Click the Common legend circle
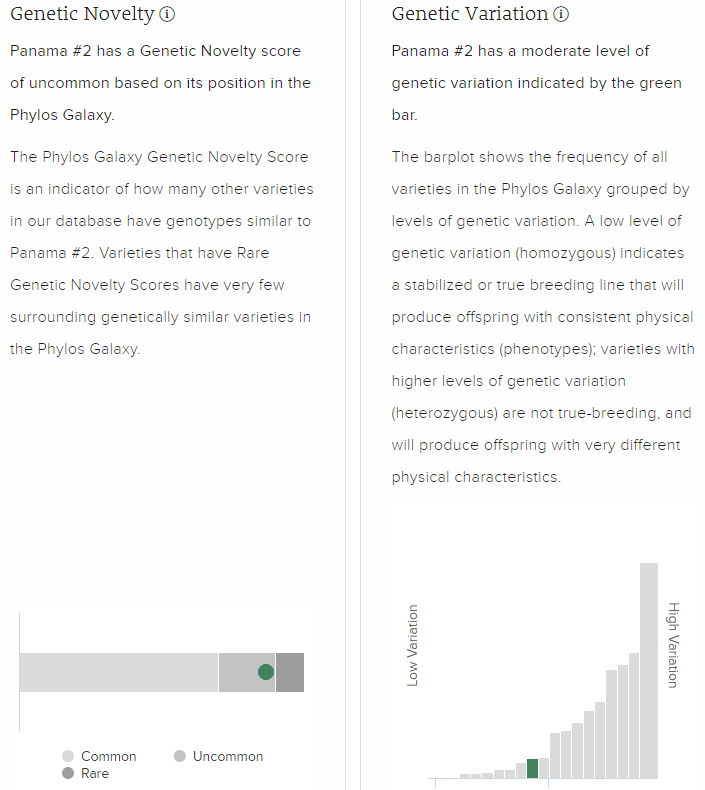 click(x=68, y=757)
